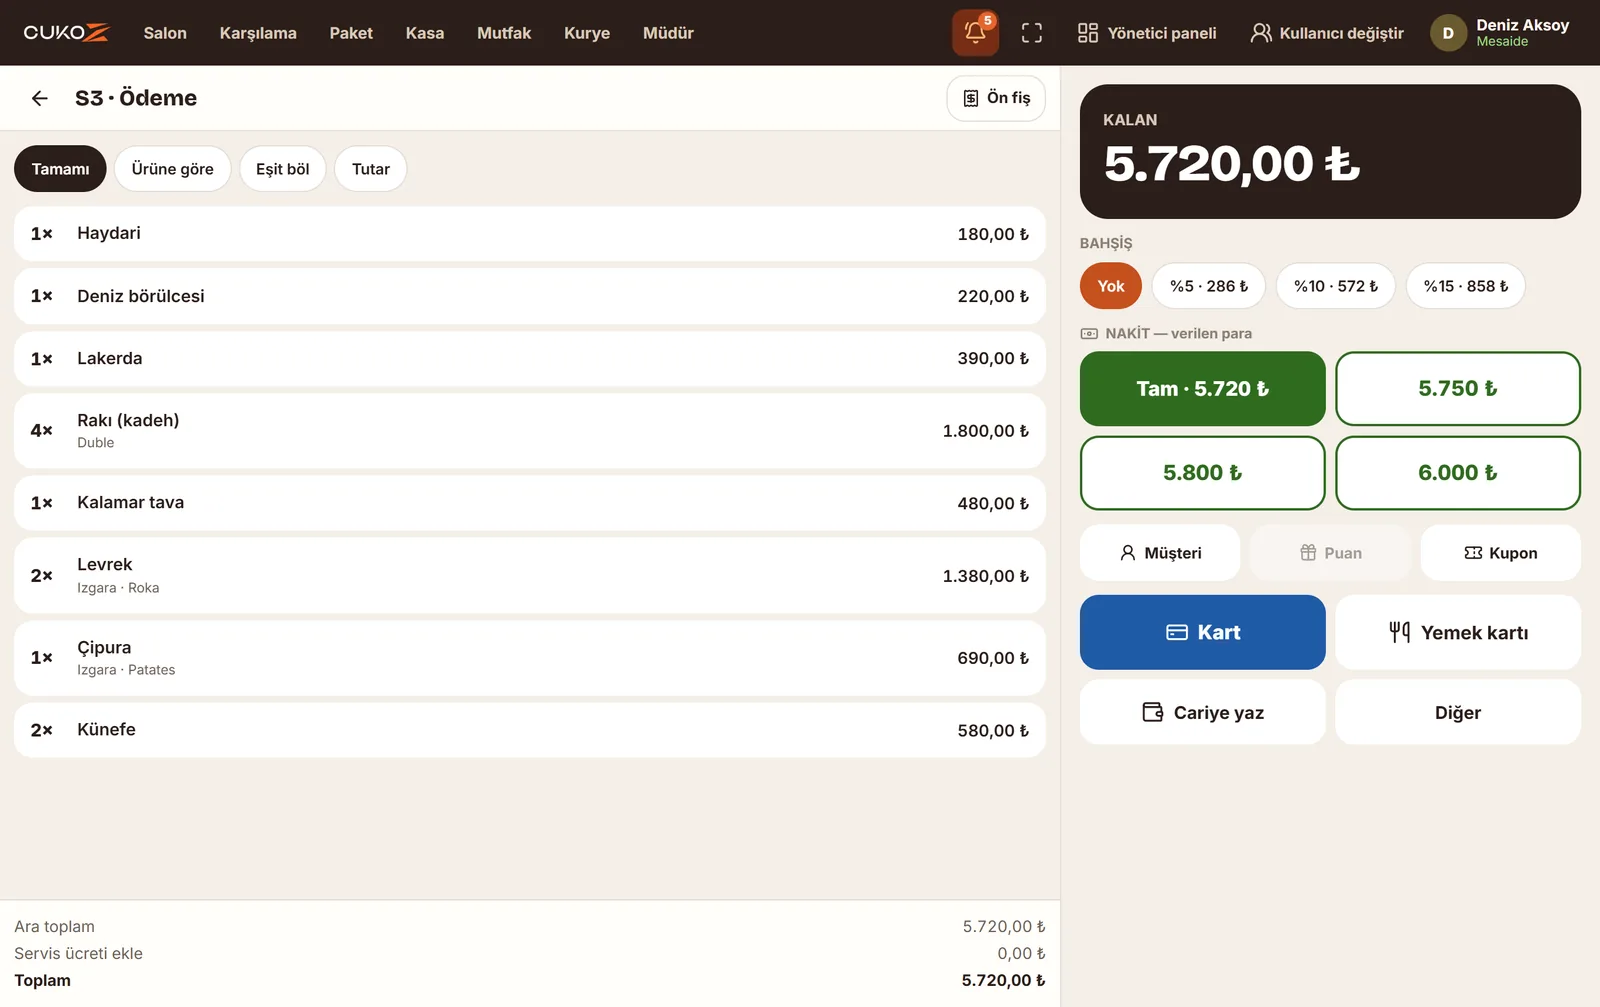Click Cariye yaz button
Image resolution: width=1600 pixels, height=1007 pixels.
click(1203, 712)
